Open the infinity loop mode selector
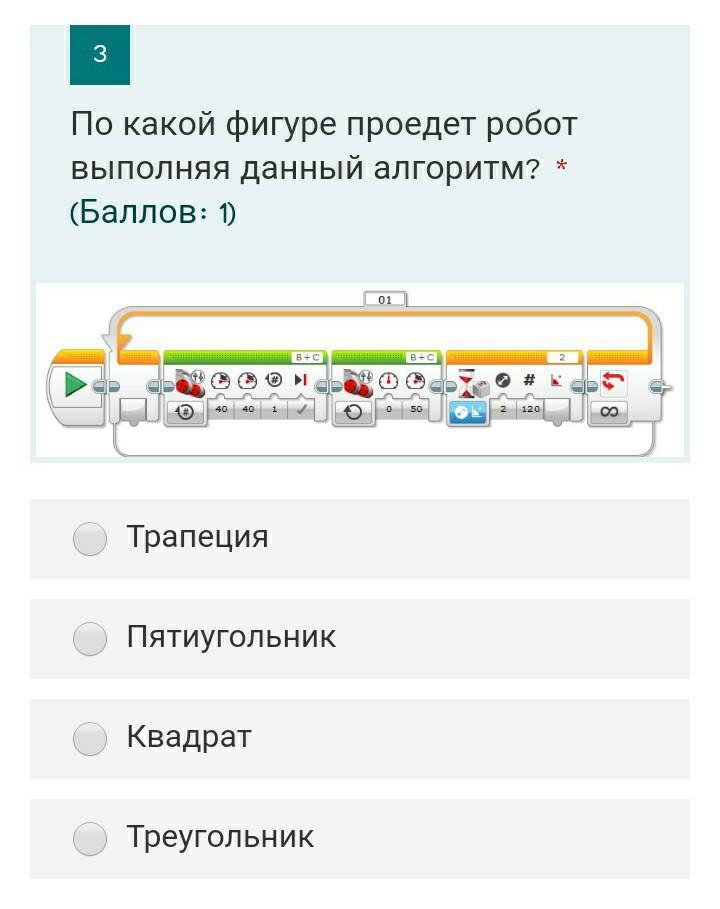 pyautogui.click(x=609, y=411)
